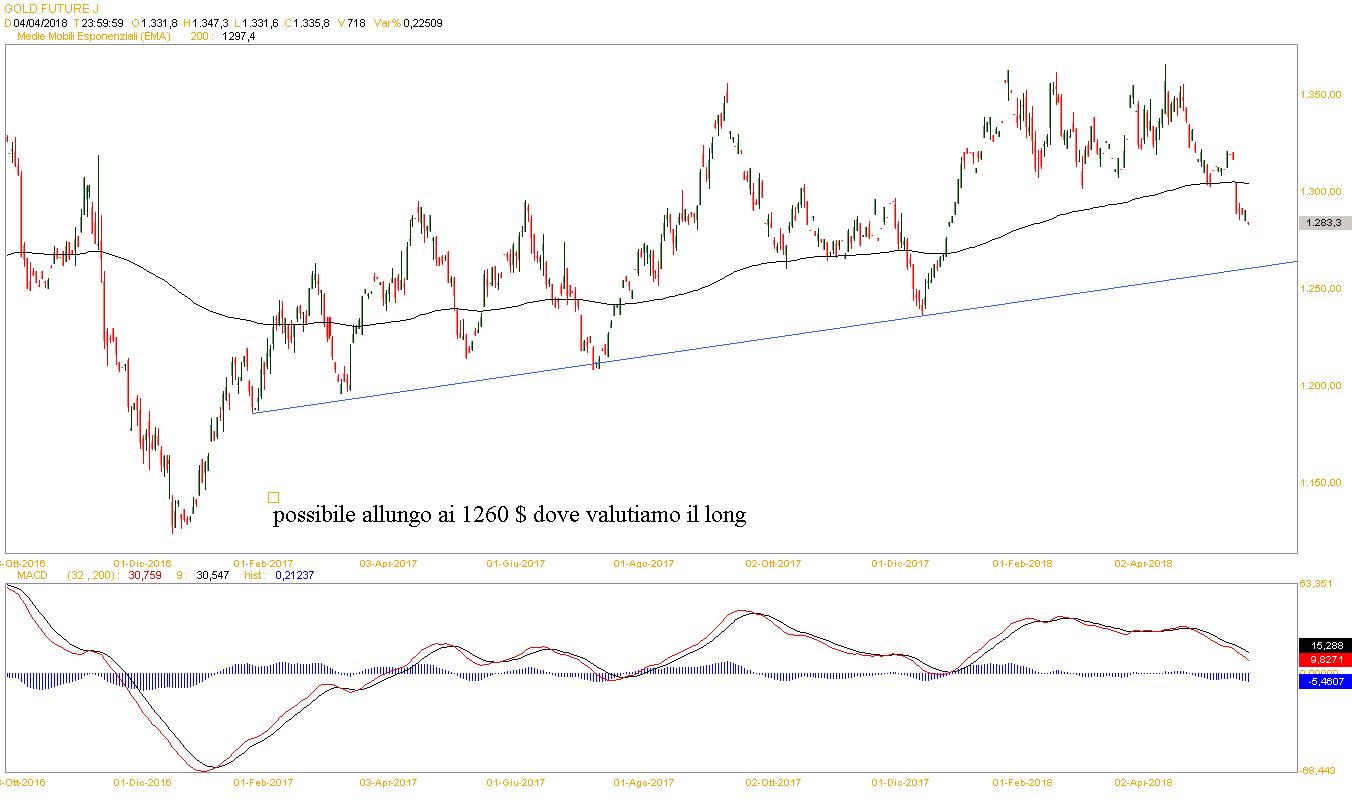Click 02-Apr-2018 on the price chart time axis

tap(1143, 563)
